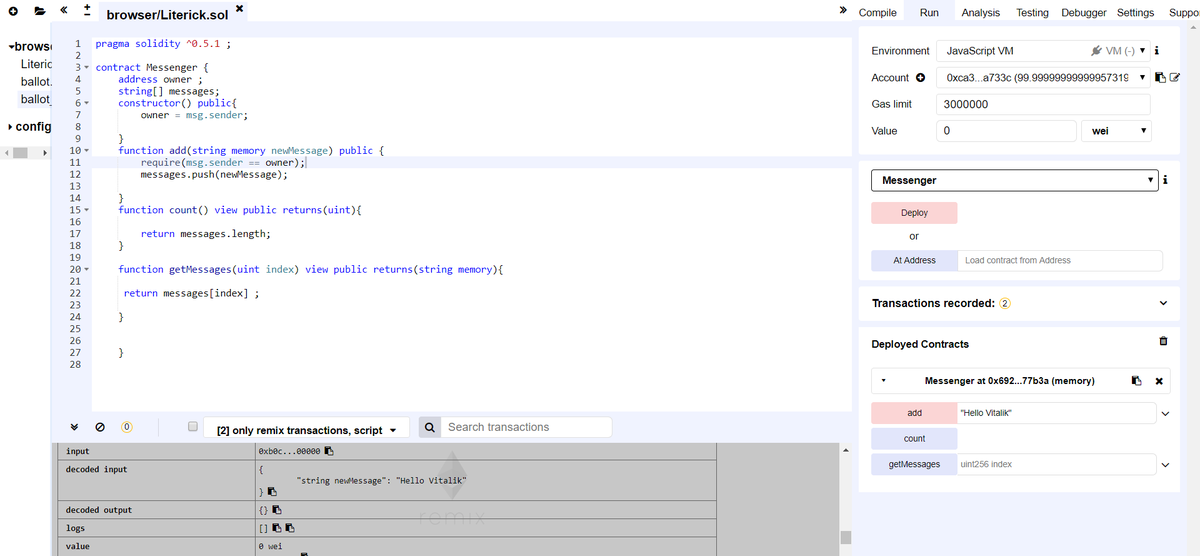Open file via folder icon
Screen dimensions: 1200x556
click(x=40, y=11)
